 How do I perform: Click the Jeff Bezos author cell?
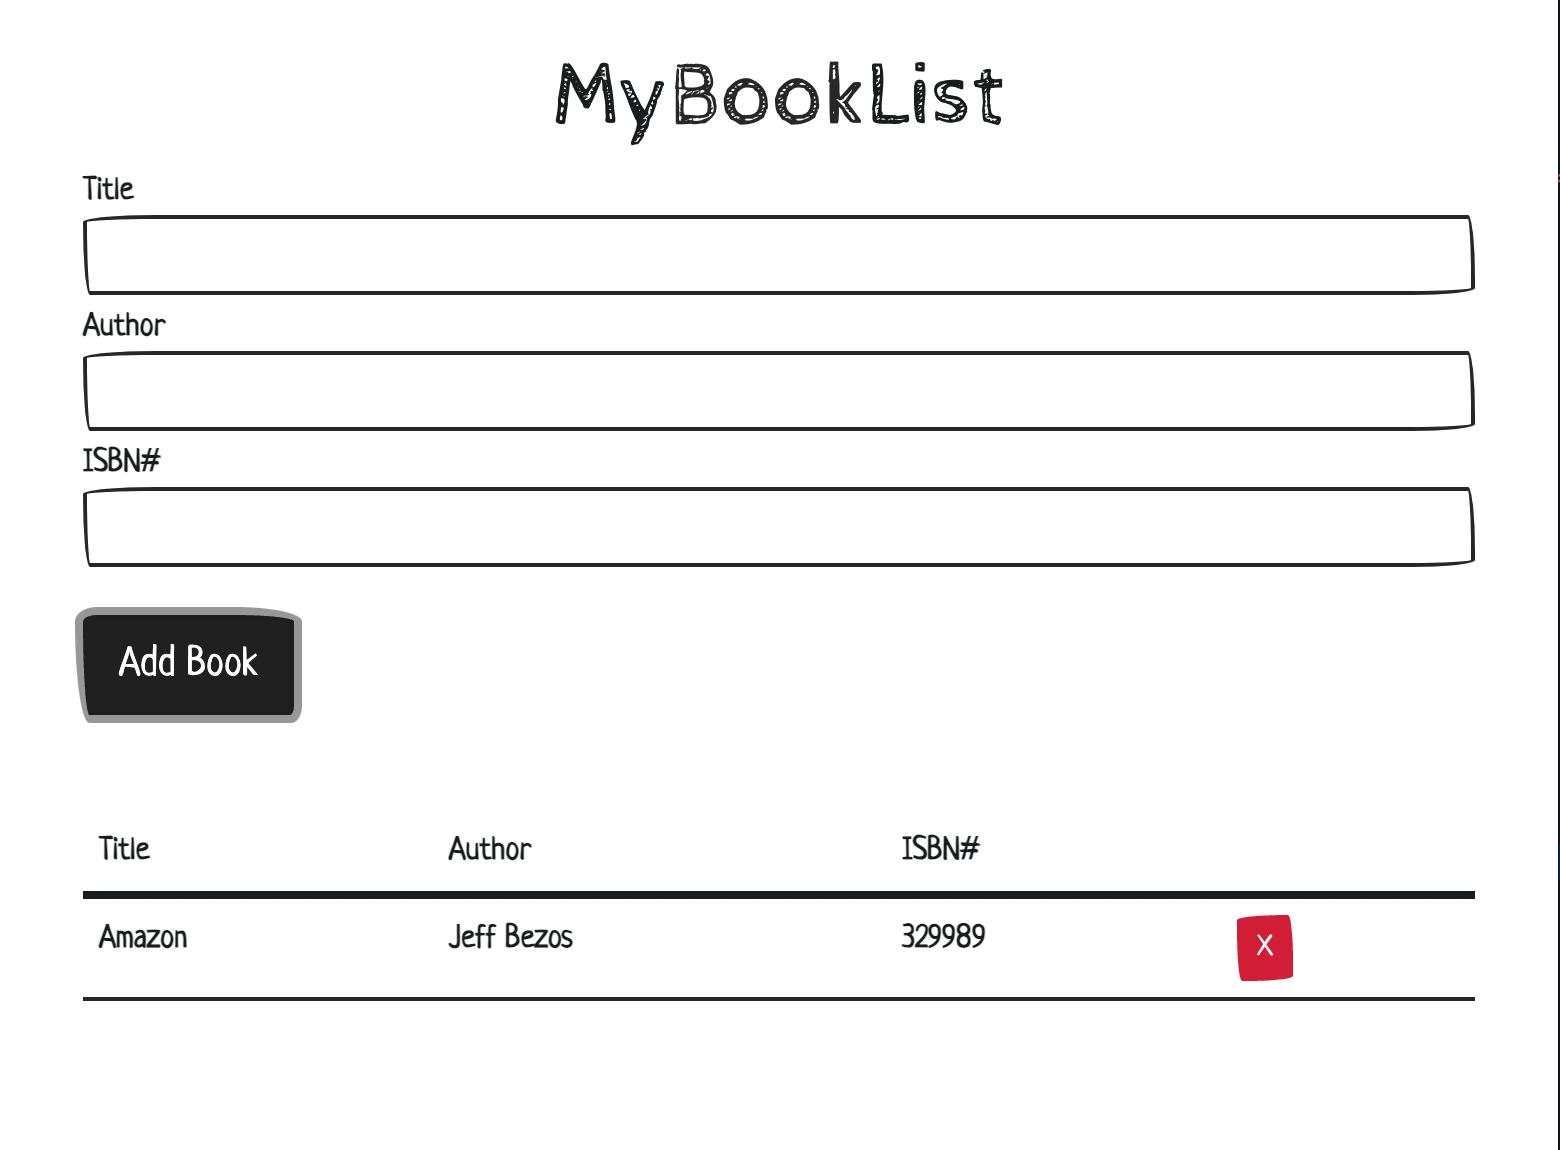click(510, 937)
